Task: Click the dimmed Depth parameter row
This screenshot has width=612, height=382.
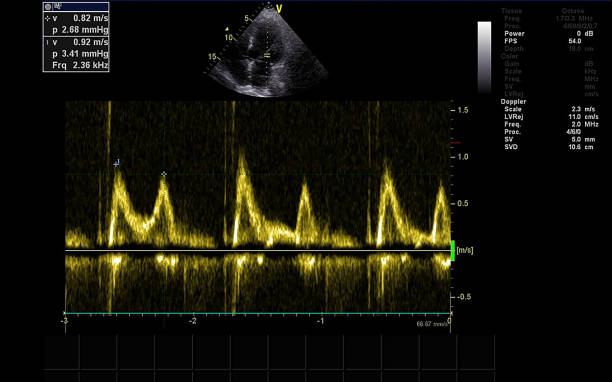Action: [549, 49]
